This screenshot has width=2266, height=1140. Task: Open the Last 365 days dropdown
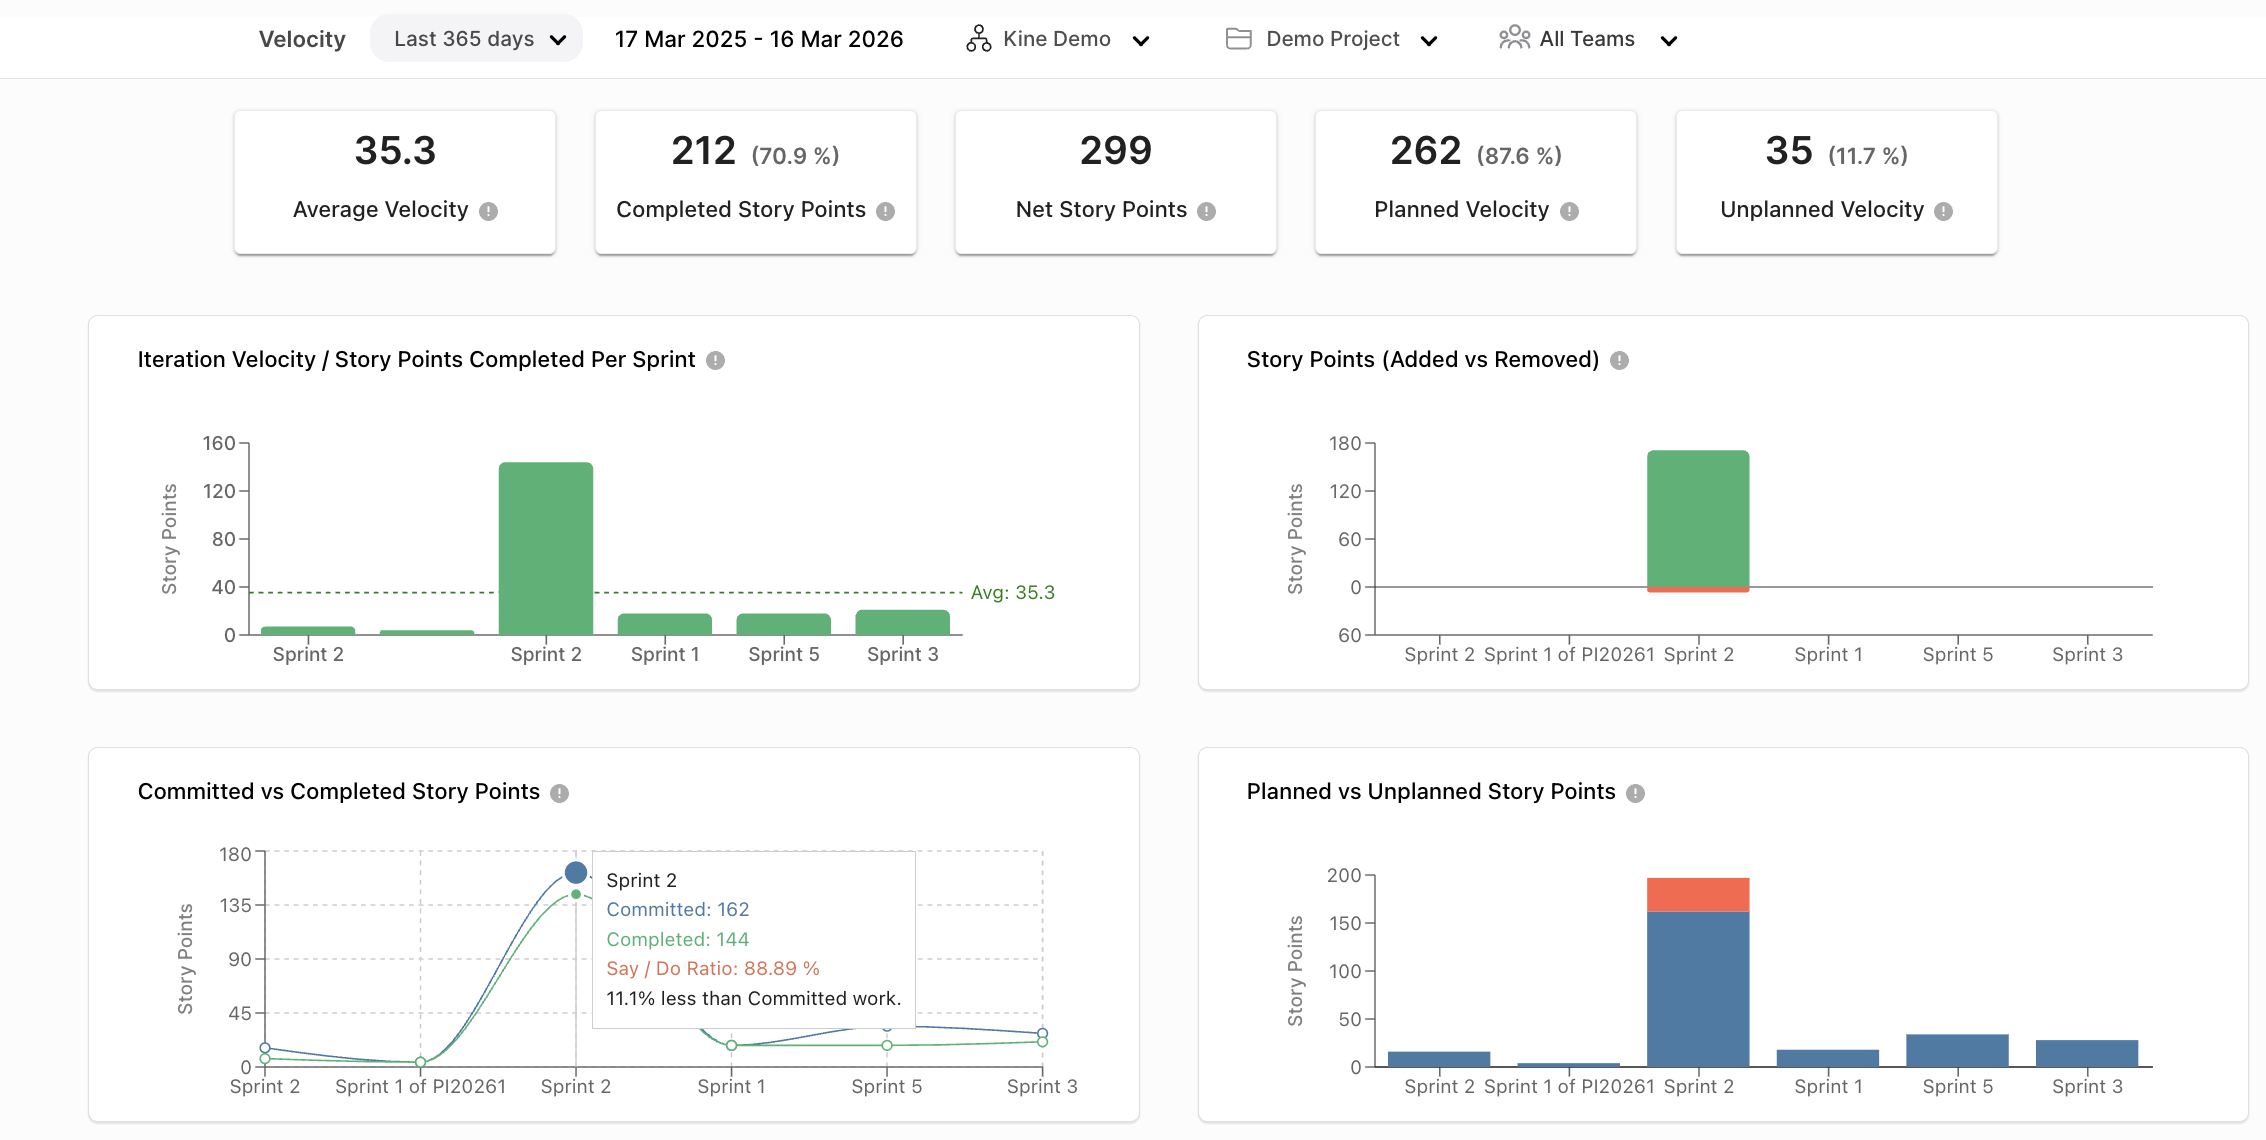[475, 38]
